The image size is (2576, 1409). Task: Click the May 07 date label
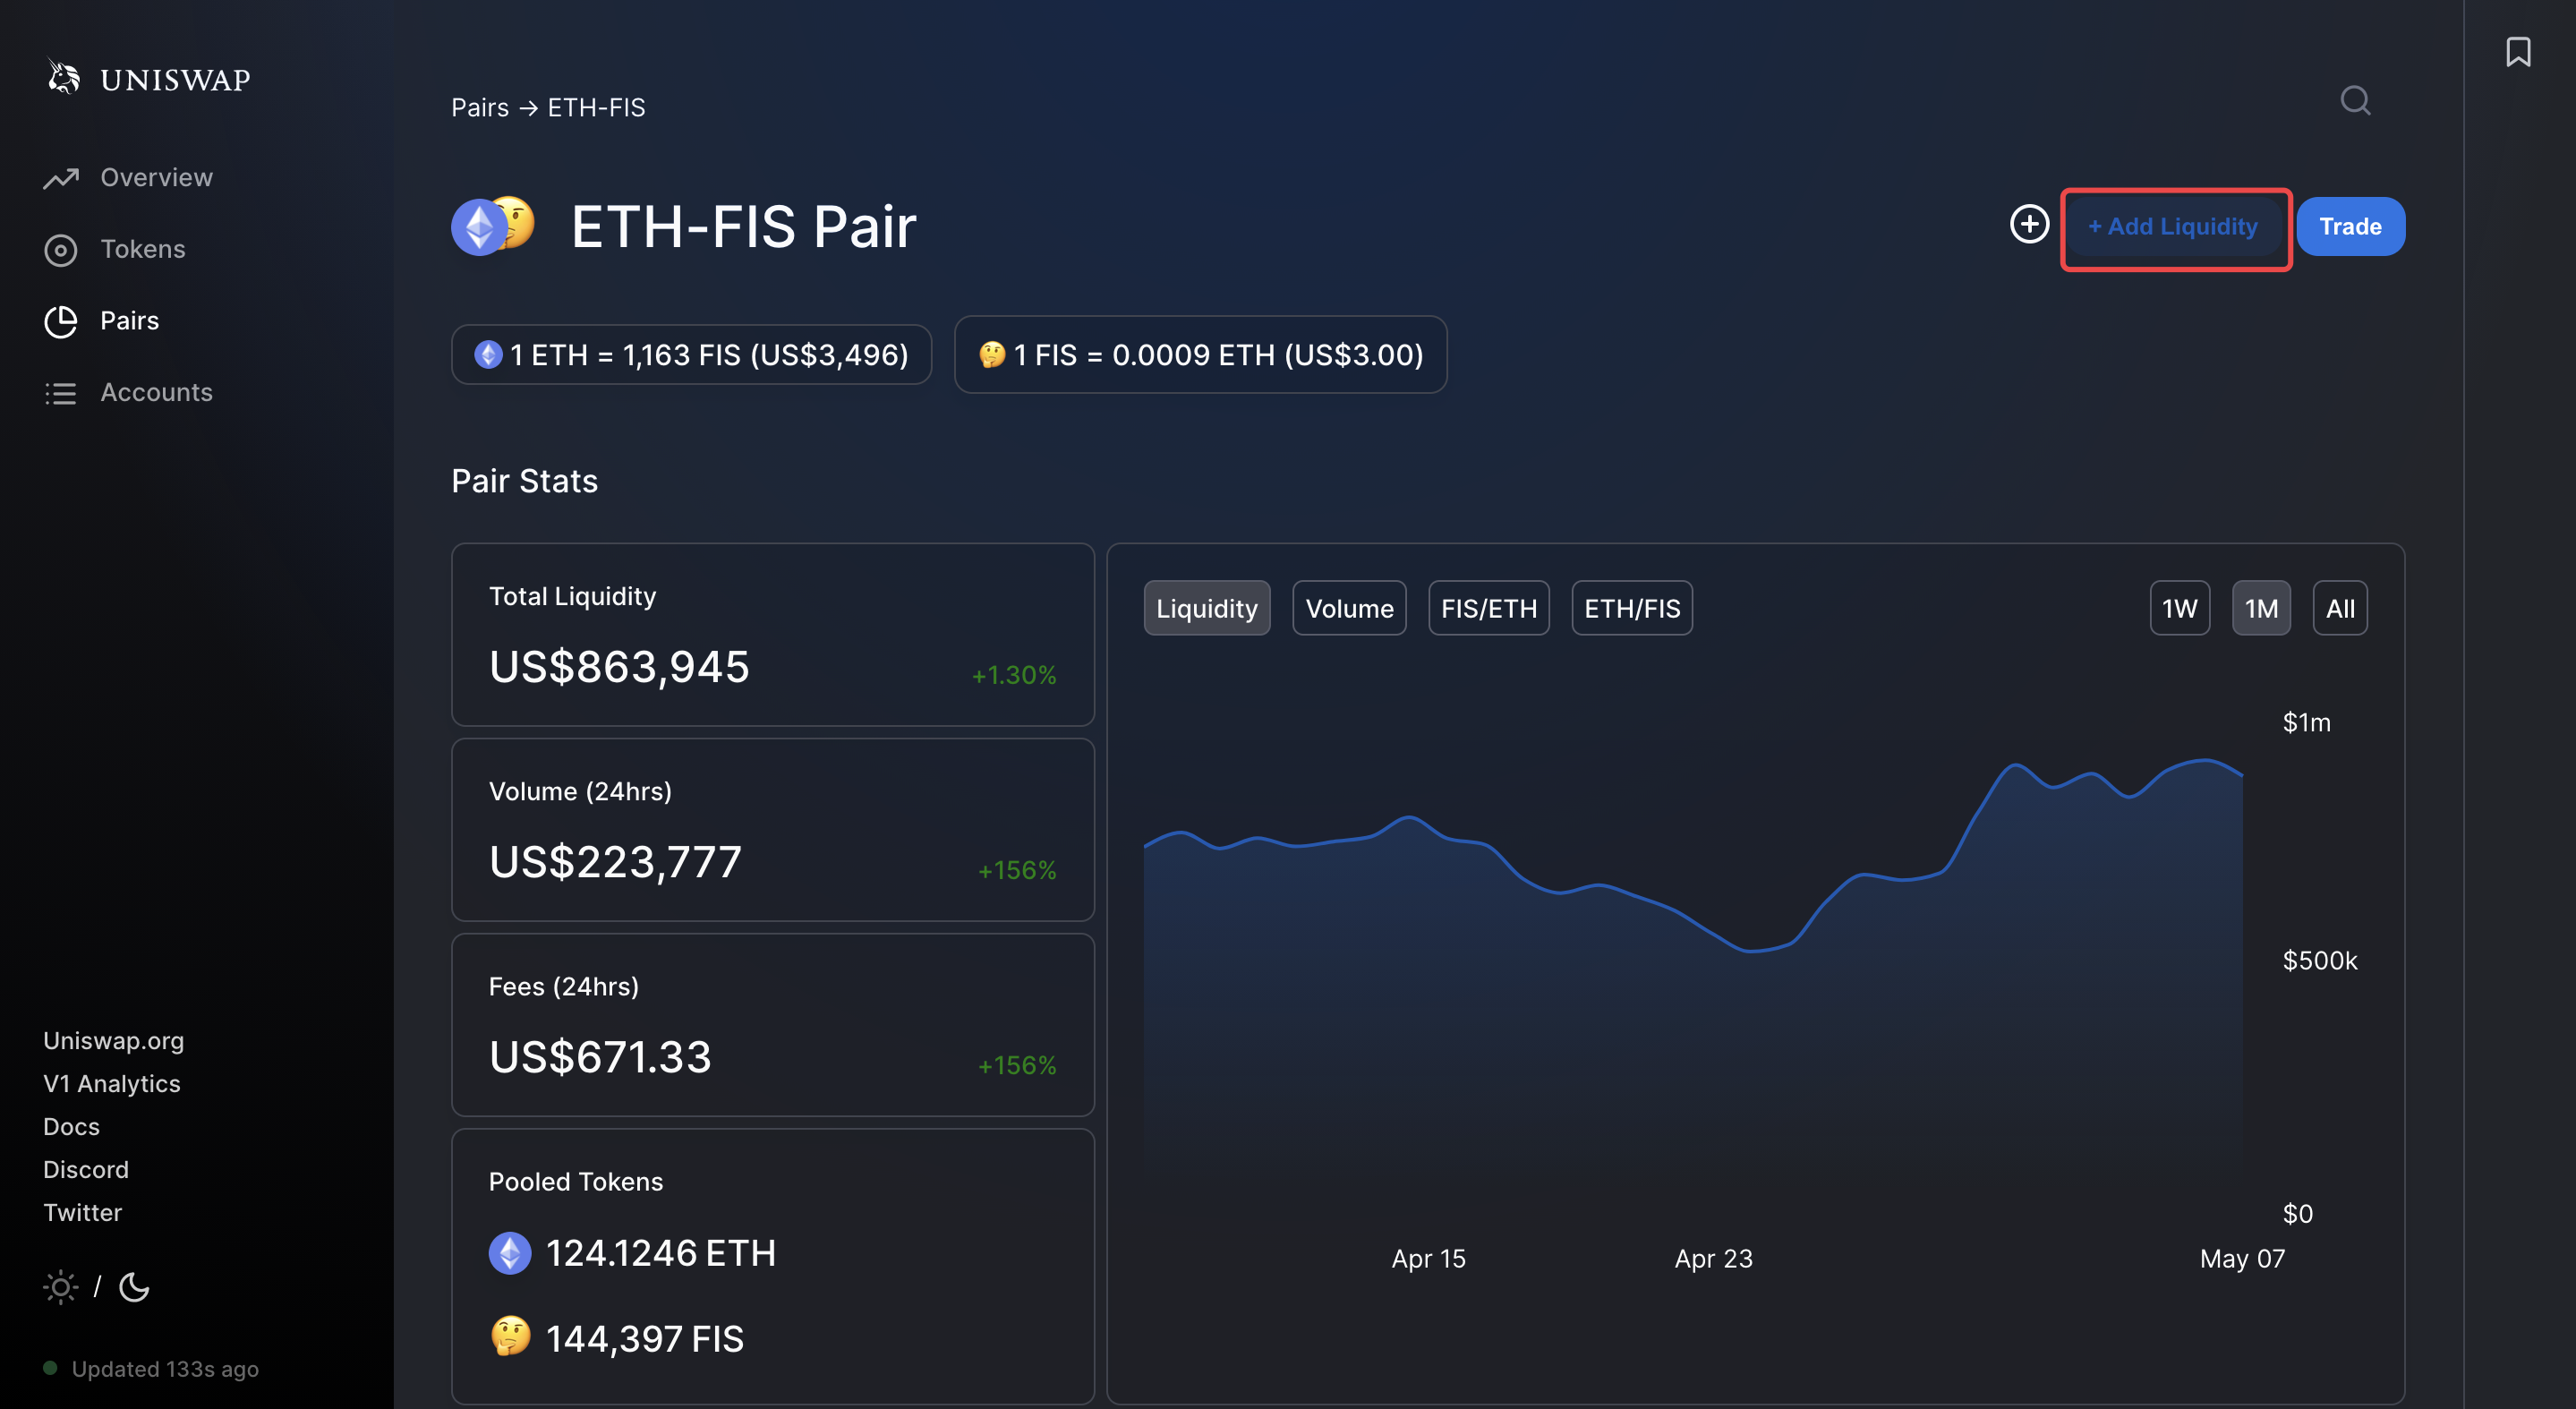pos(2242,1259)
